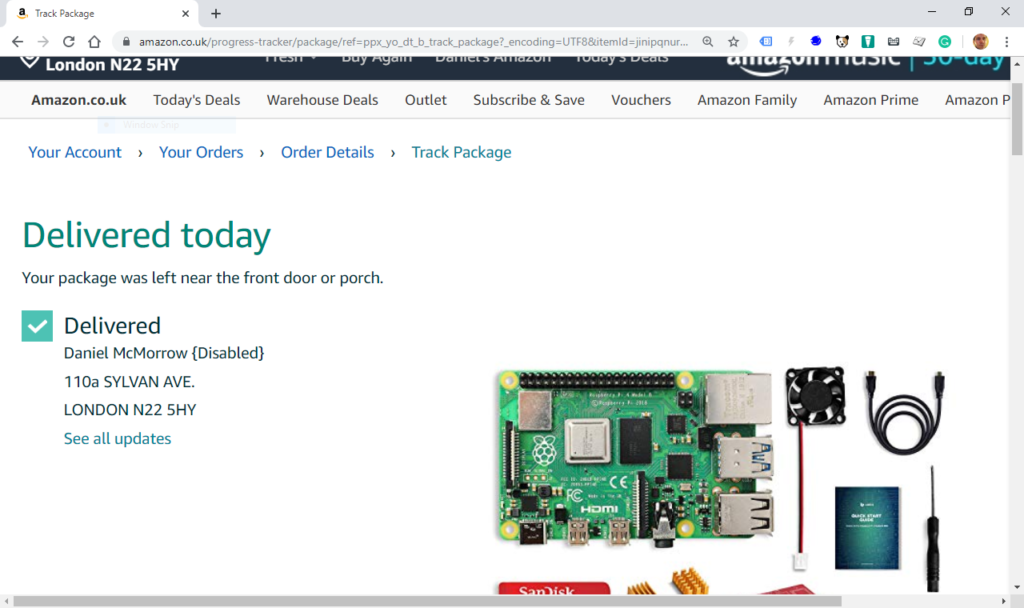
Task: Open the grey checkmark extension icon
Action: click(919, 42)
